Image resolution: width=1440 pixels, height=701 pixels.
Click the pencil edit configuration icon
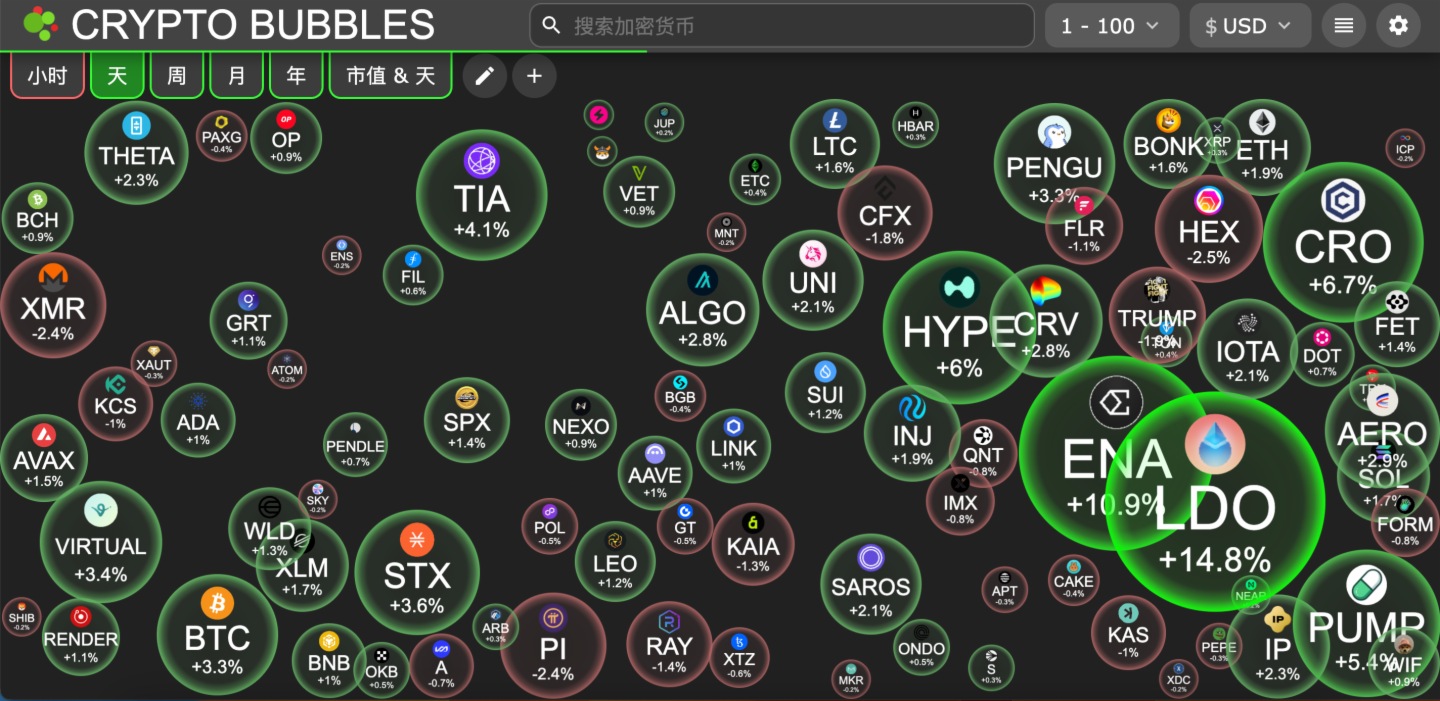(485, 76)
